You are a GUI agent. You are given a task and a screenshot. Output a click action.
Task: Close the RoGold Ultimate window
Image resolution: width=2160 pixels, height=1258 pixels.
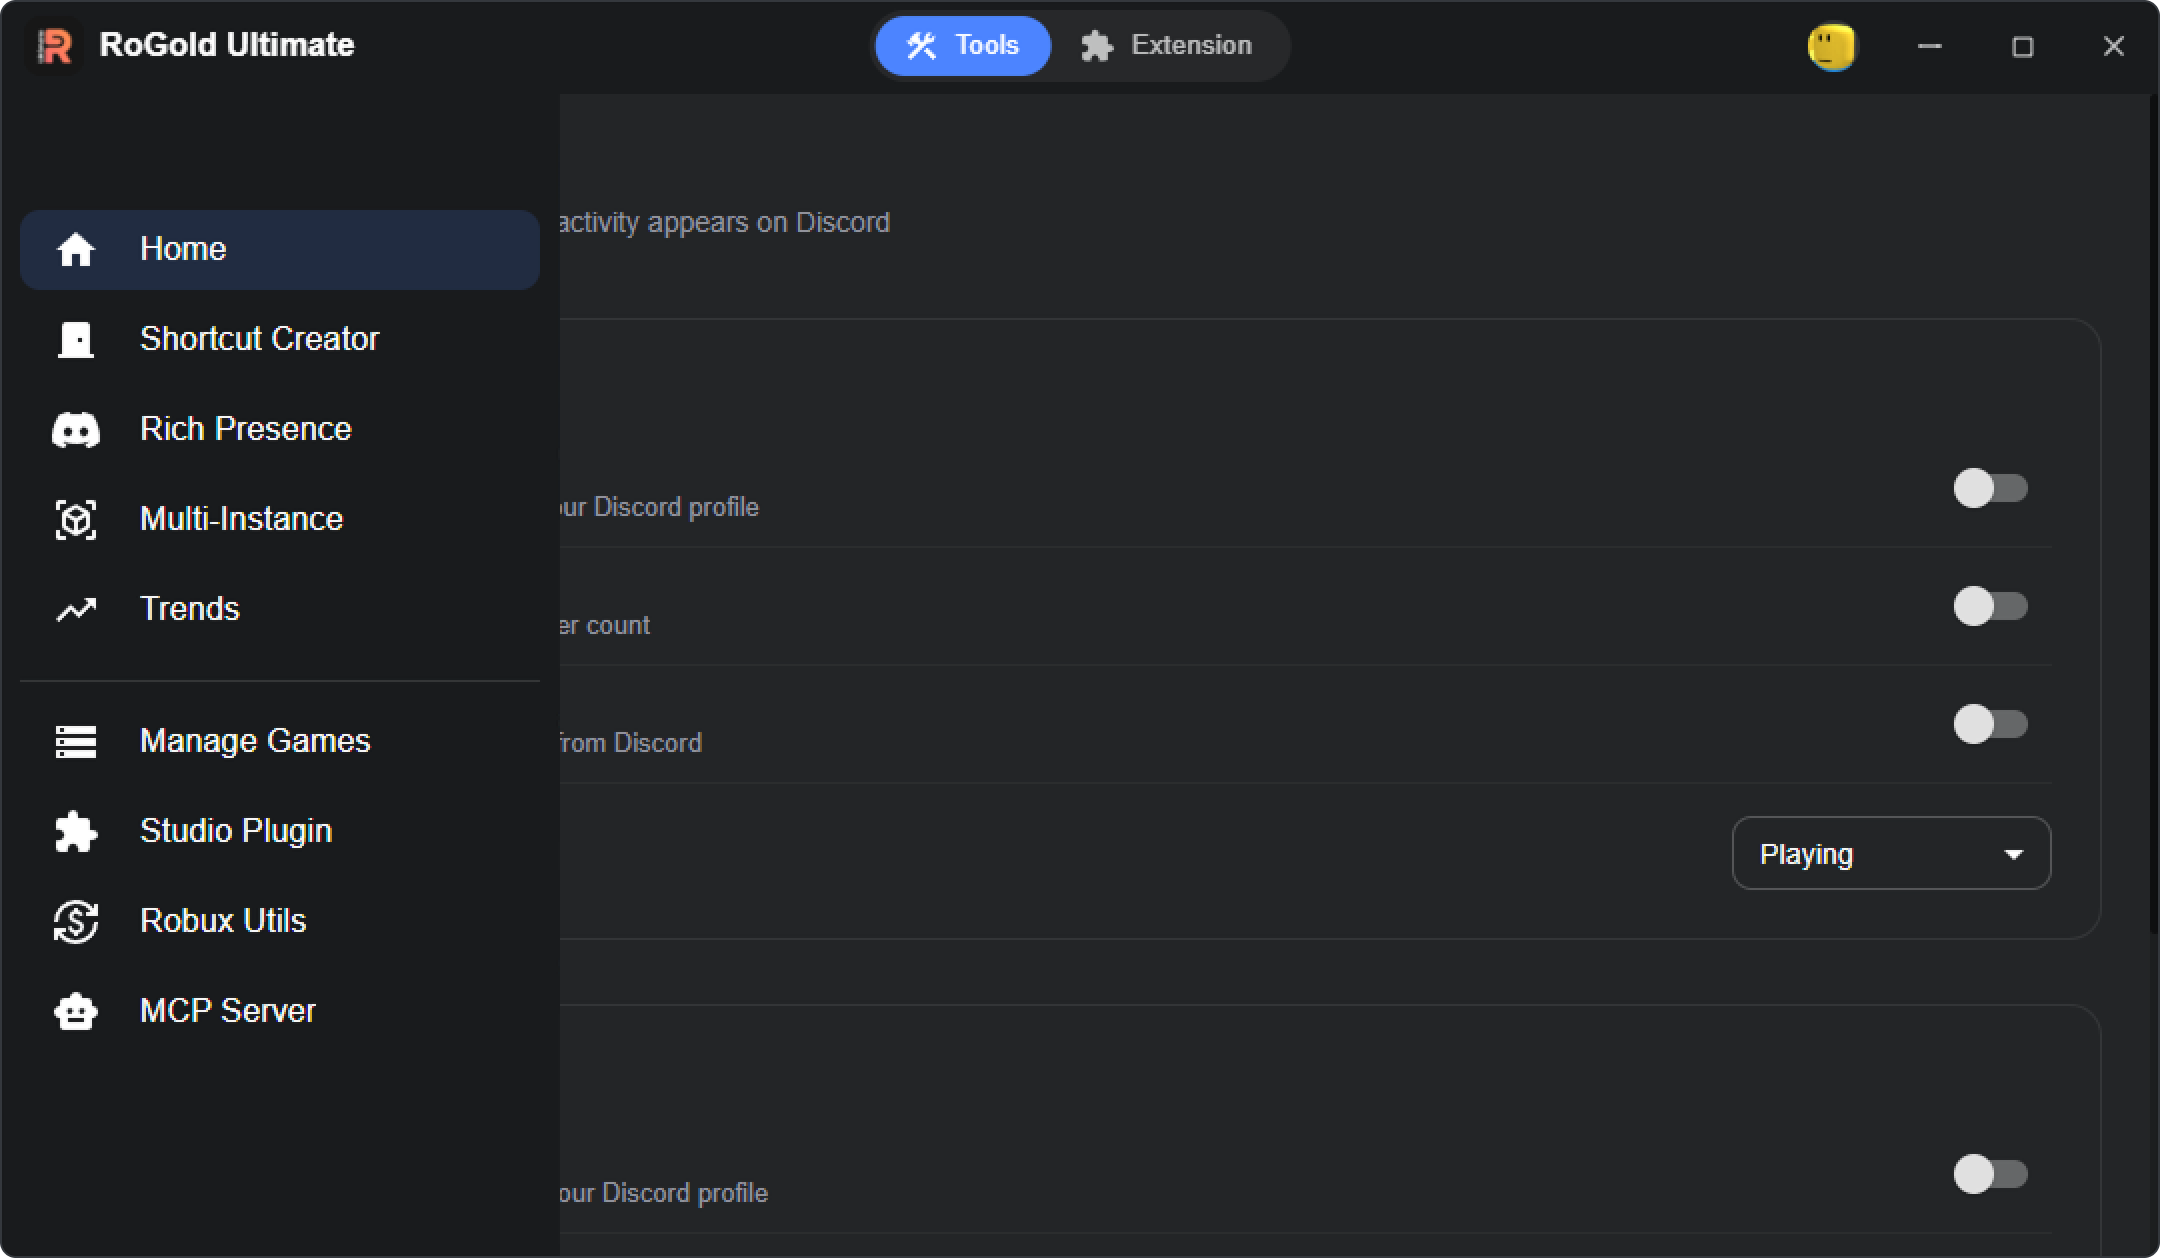[2113, 46]
